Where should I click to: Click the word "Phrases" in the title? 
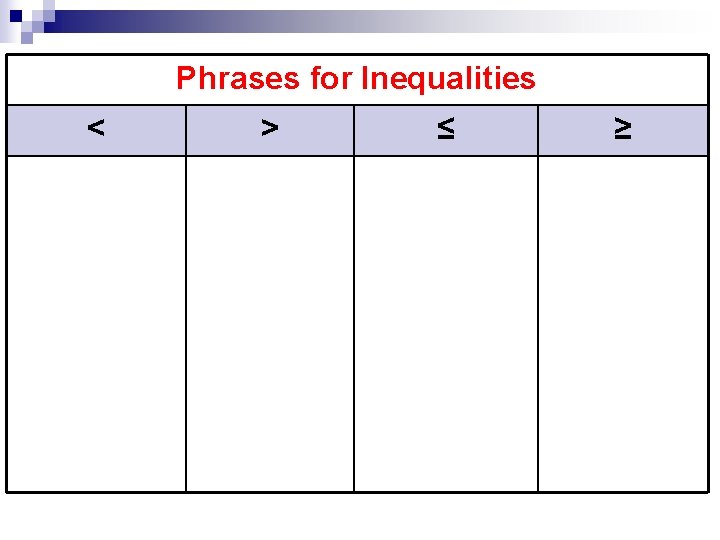click(238, 78)
